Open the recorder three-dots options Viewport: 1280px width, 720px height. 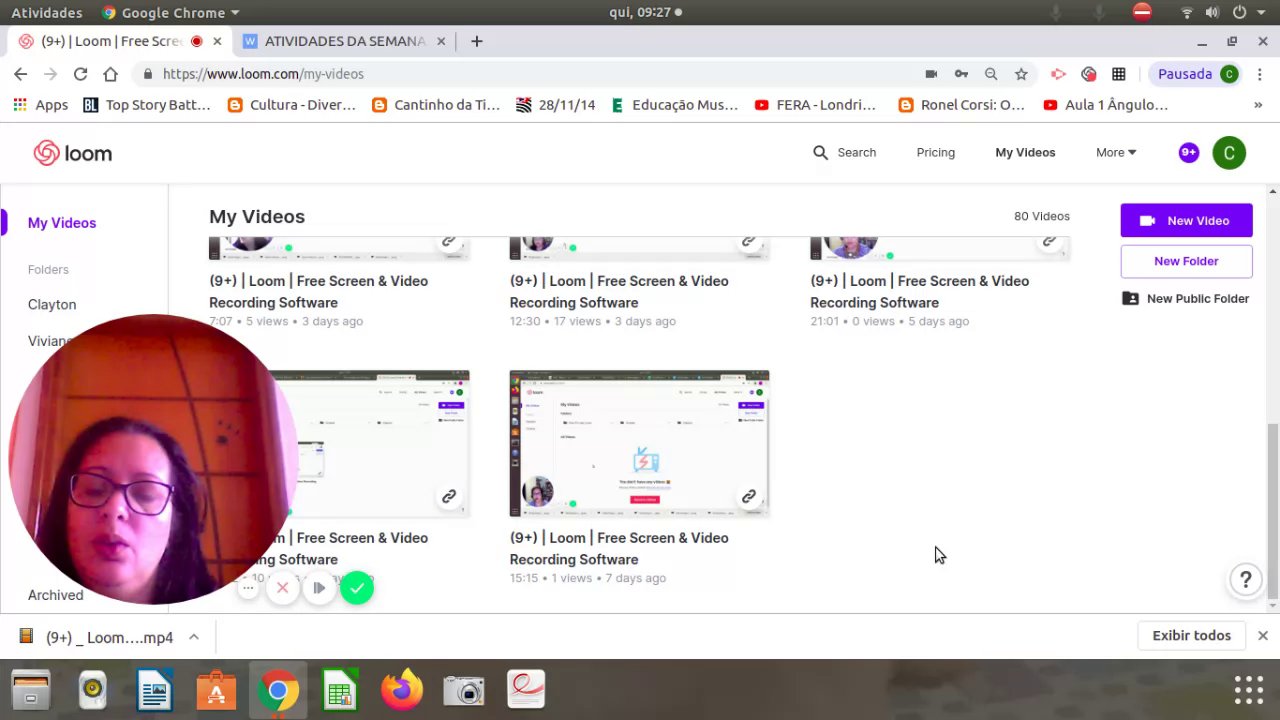248,588
